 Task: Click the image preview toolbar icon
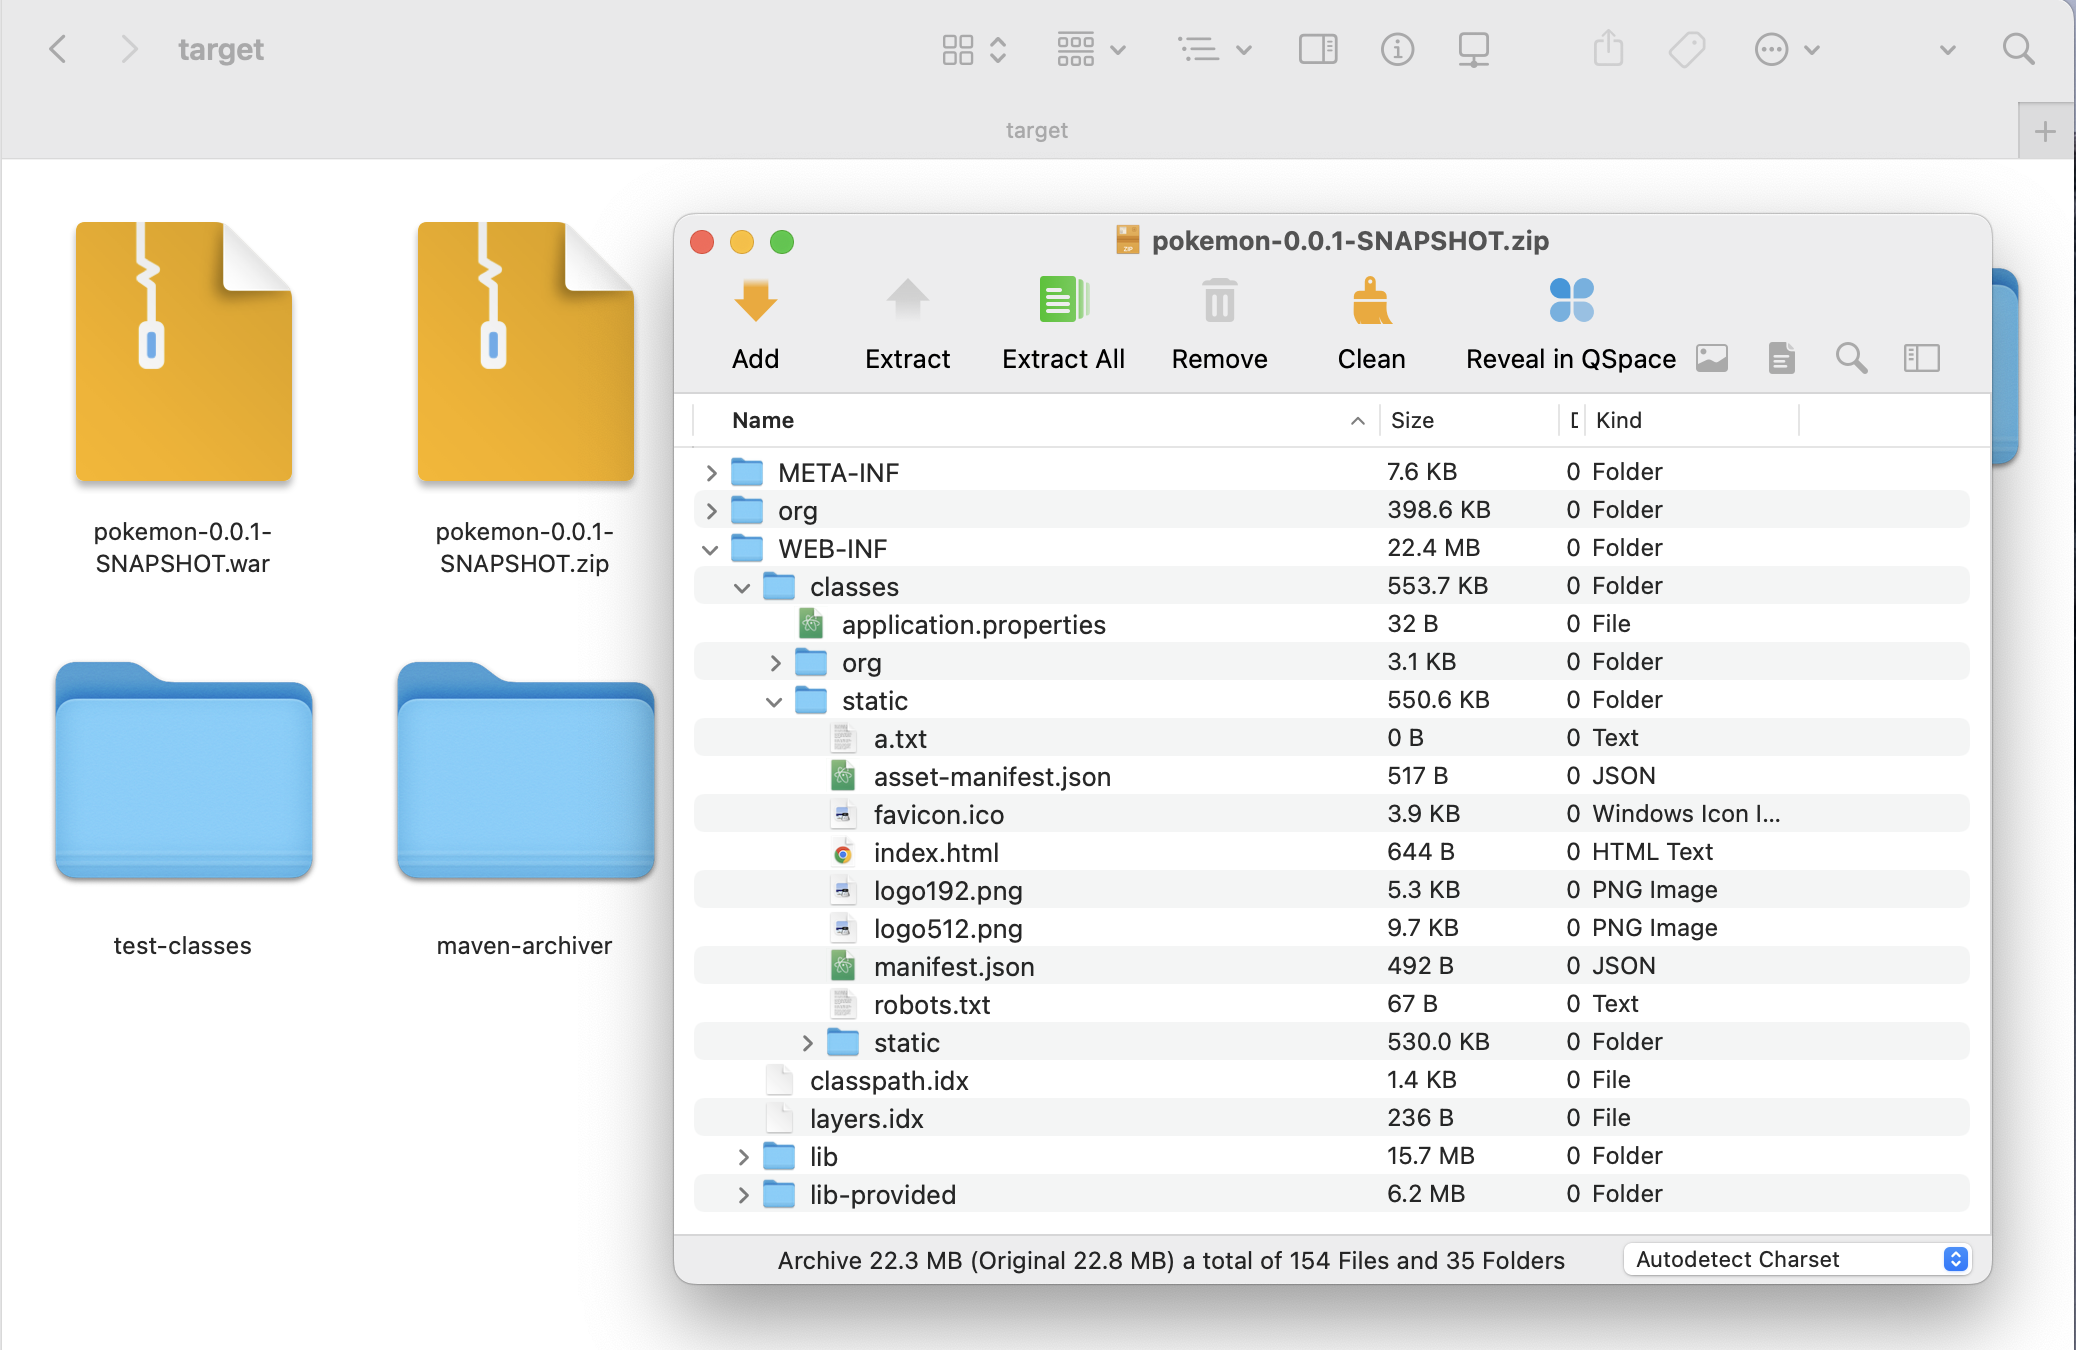pos(1712,358)
